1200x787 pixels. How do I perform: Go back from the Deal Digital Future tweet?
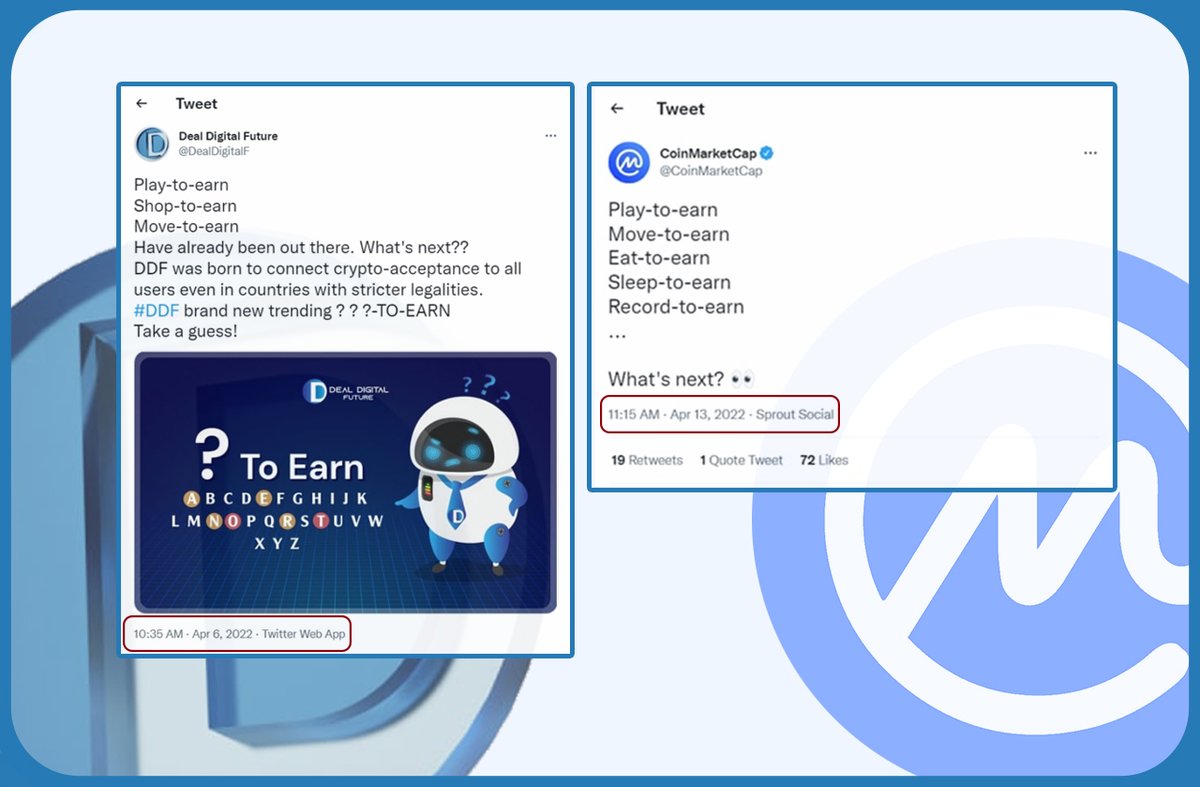pyautogui.click(x=142, y=103)
